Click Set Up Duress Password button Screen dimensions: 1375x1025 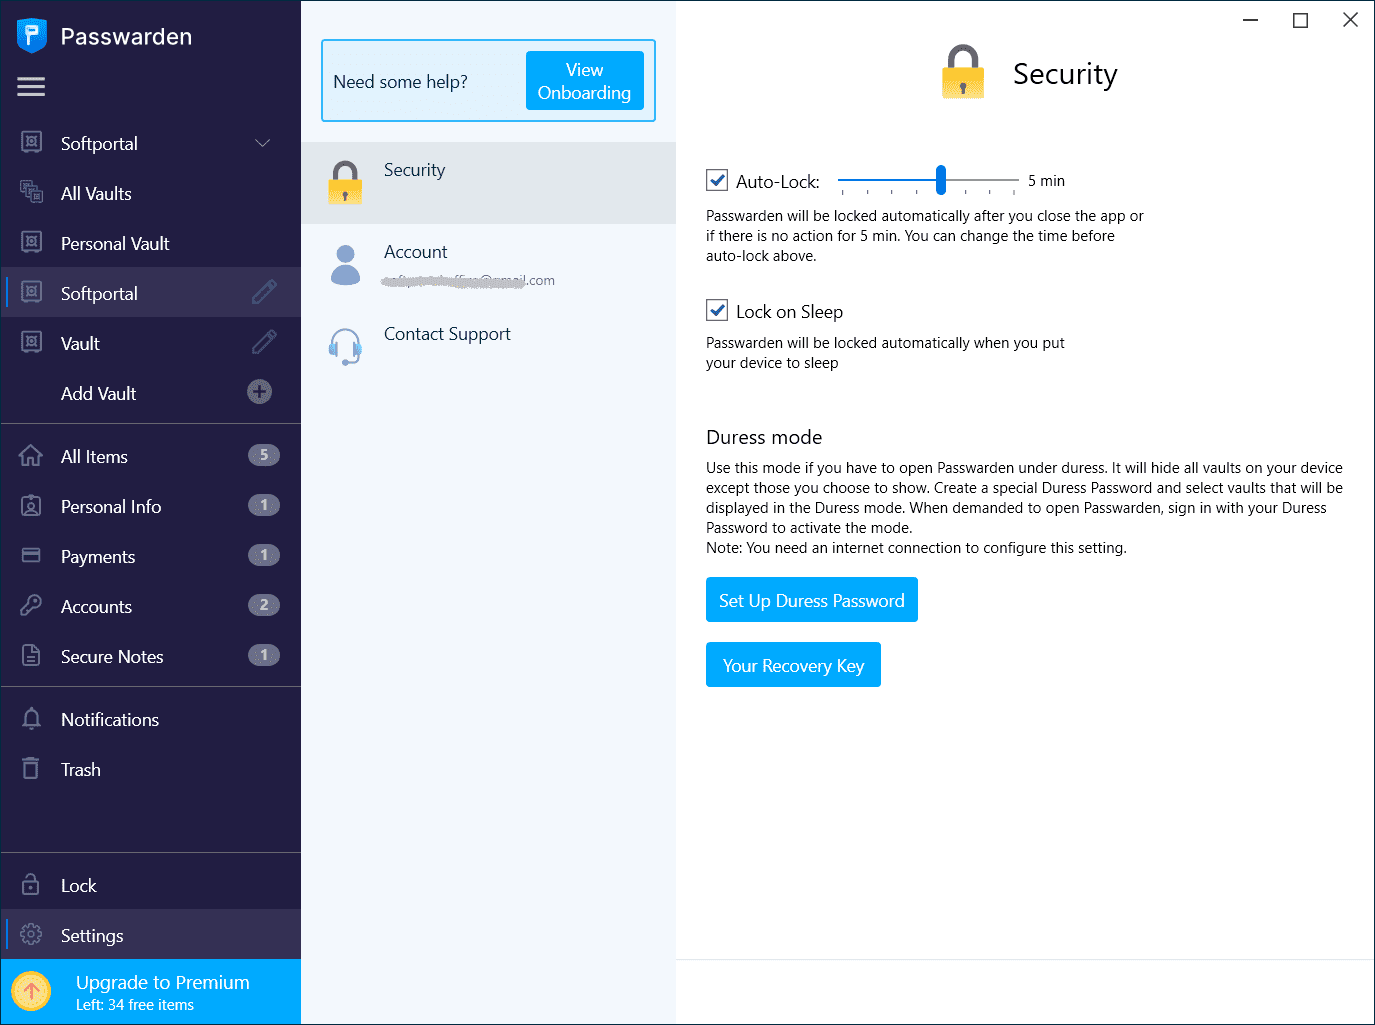coord(812,600)
